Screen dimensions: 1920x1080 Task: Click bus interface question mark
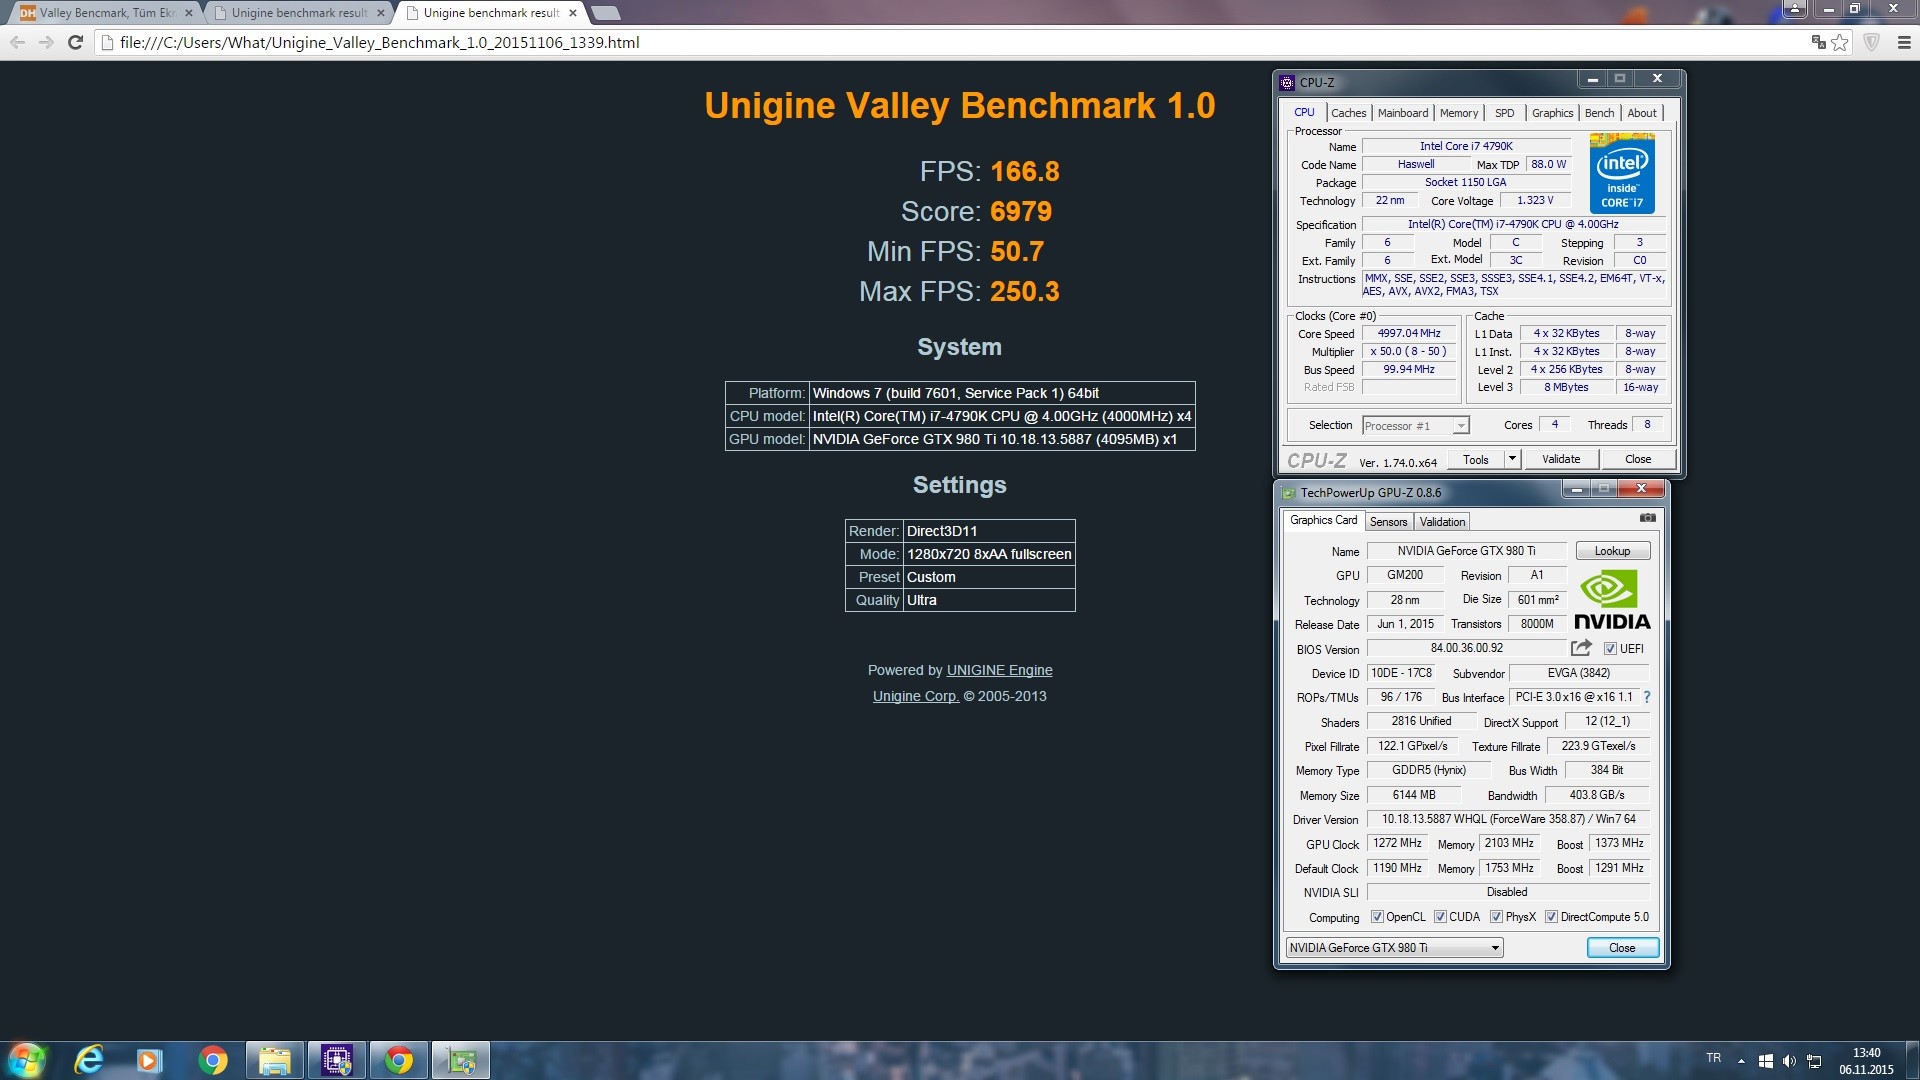tap(1646, 697)
